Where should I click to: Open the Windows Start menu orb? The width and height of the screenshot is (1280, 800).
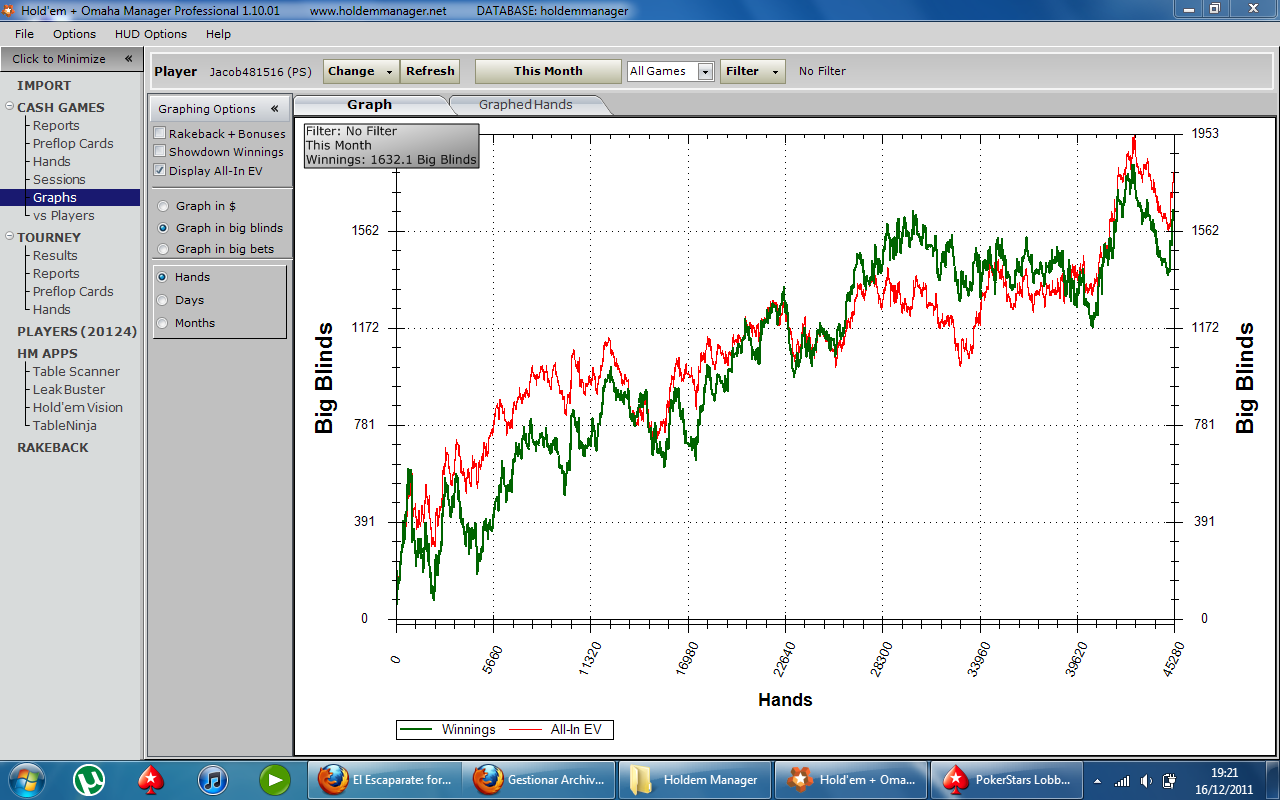pos(25,779)
